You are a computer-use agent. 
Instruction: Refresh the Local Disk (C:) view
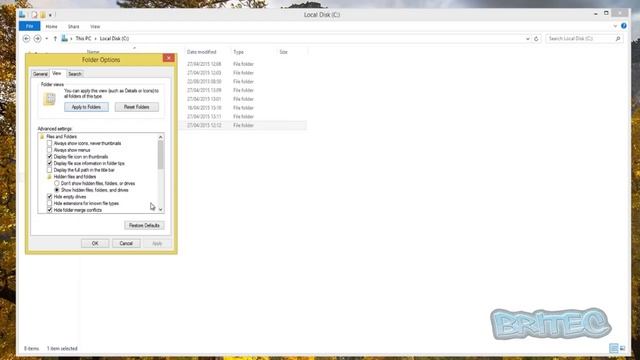point(536,38)
